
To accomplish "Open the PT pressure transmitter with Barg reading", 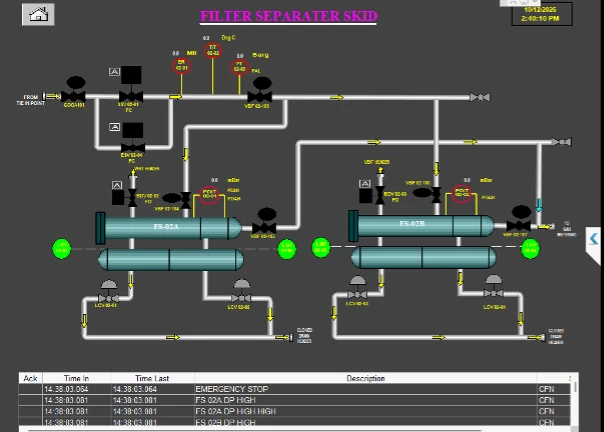I will [240, 67].
